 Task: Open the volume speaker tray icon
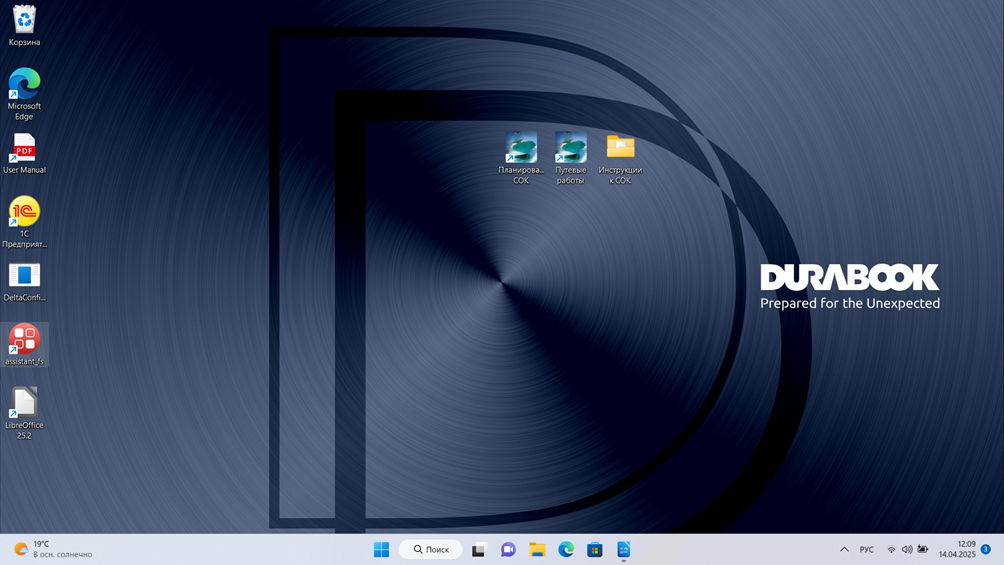pyautogui.click(x=907, y=550)
